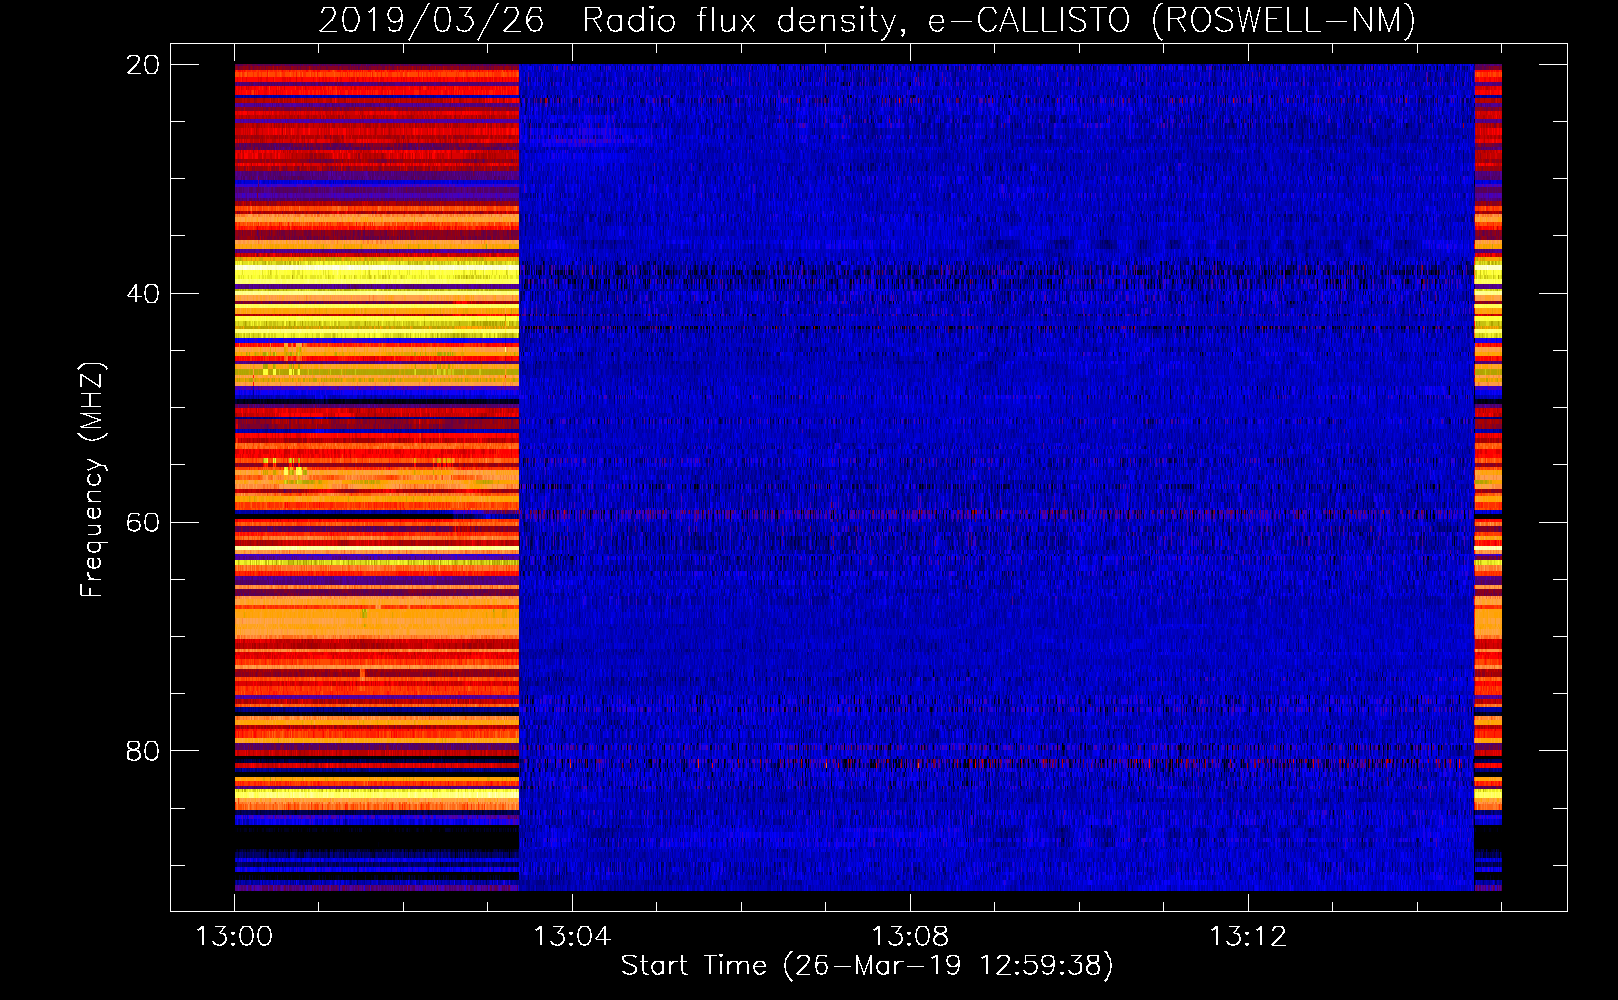Click the 'Start Time (26-Mar-19 12:59:38)' axis label
Viewport: 1618px width, 1000px height.
point(867,966)
